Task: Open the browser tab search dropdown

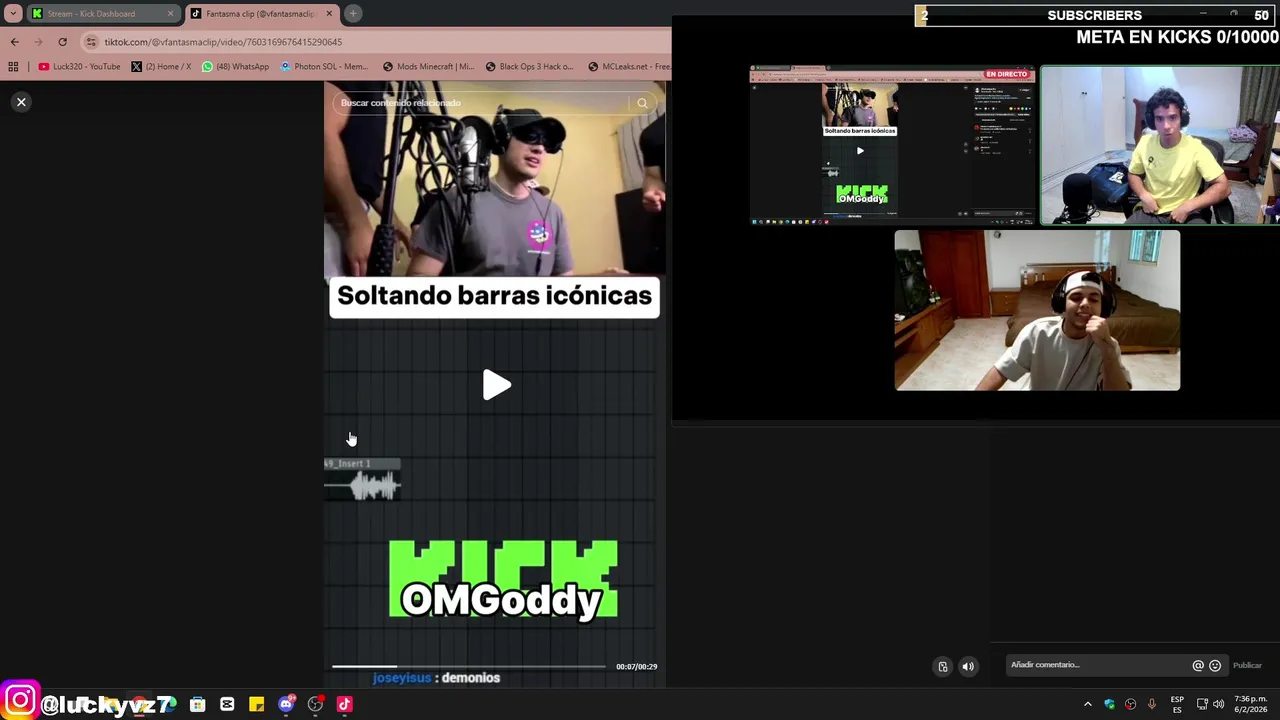Action: coord(11,14)
